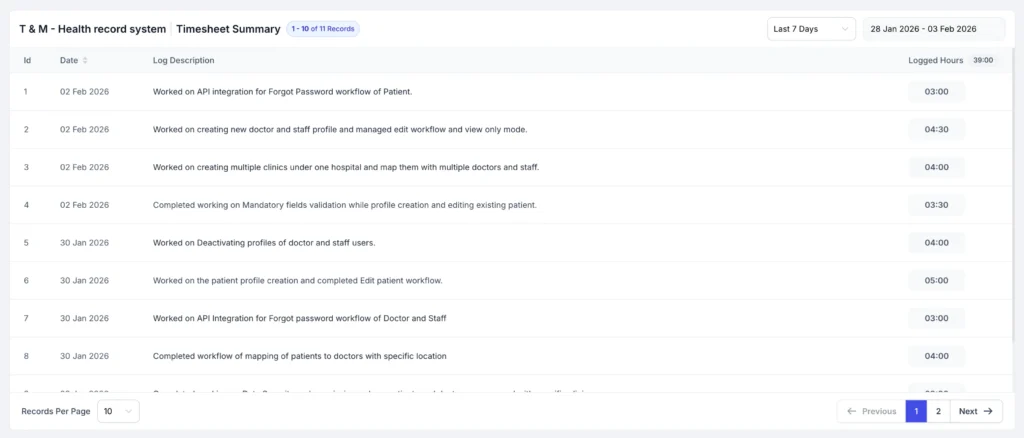Open the 28 Jan – 03 Feb date picker
Viewport: 1024px width, 438px height.
tap(934, 29)
